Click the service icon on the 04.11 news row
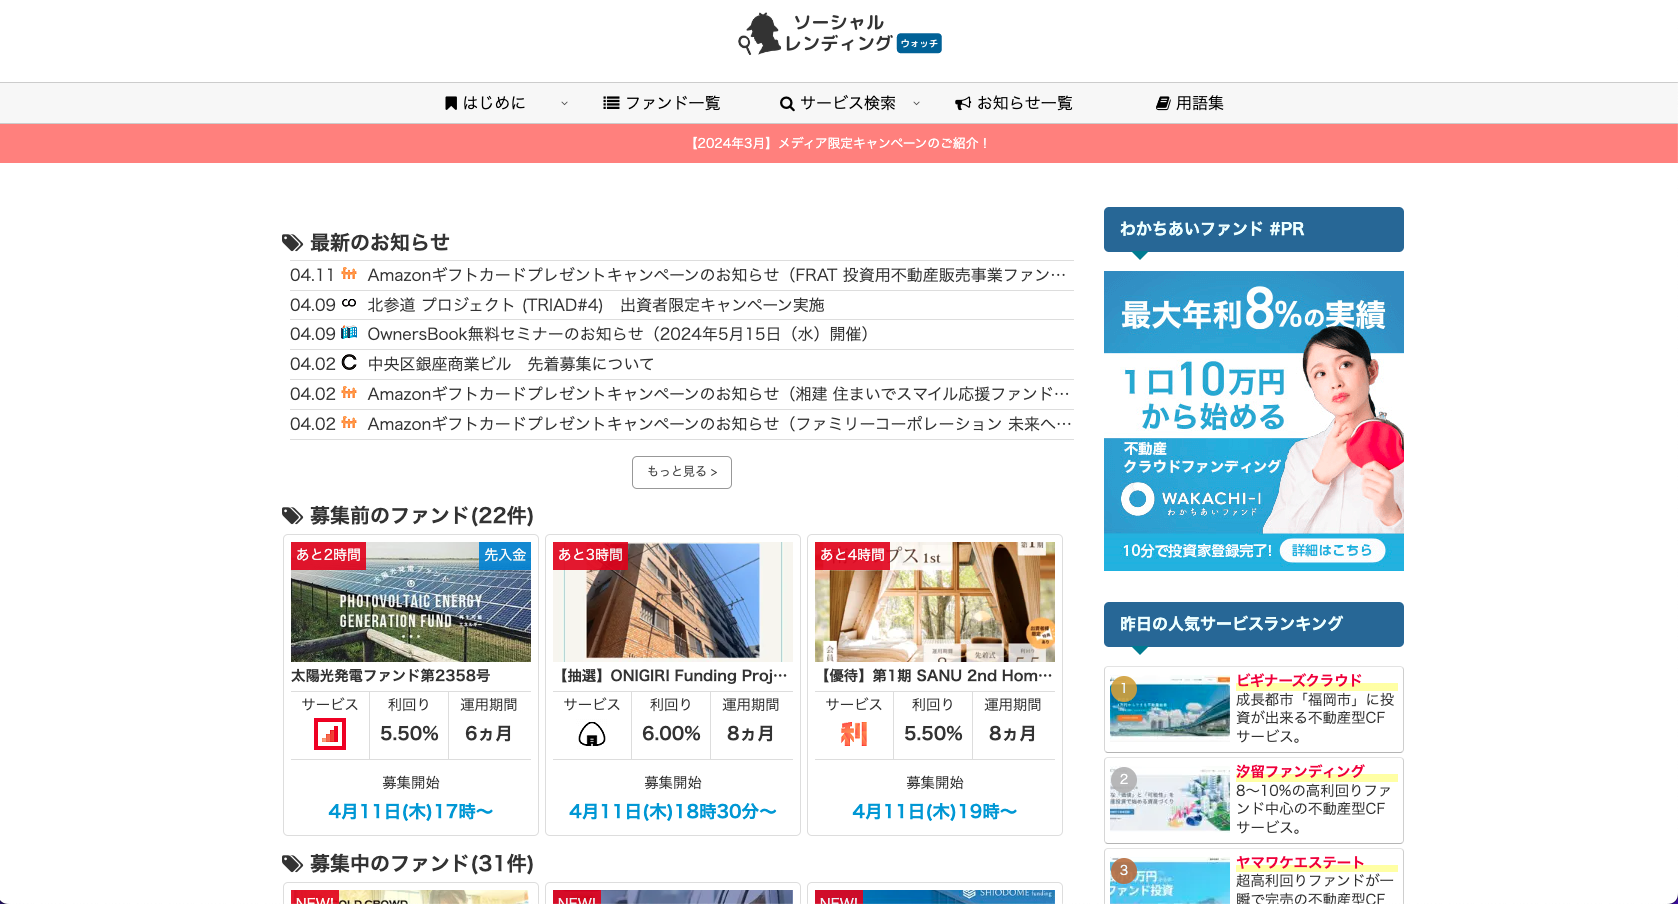 point(349,274)
